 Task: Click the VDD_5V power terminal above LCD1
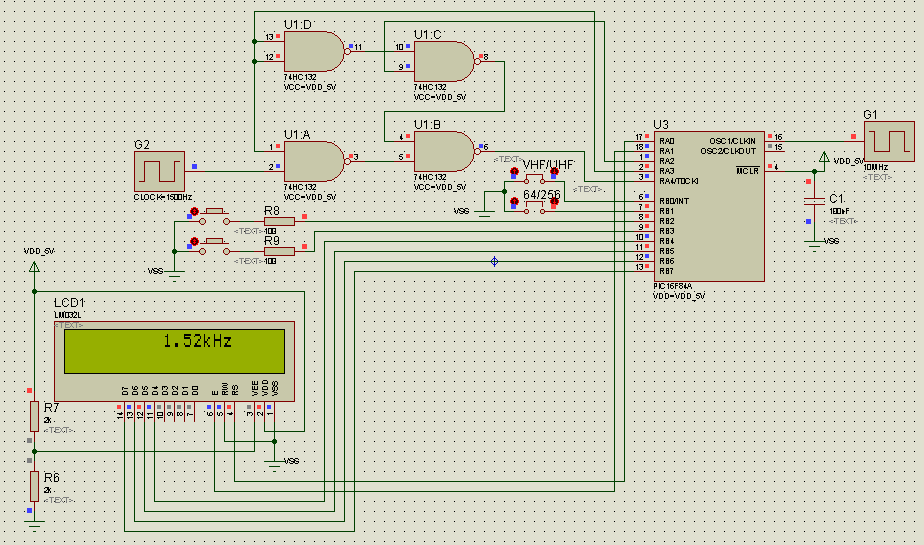pyautogui.click(x=34, y=267)
